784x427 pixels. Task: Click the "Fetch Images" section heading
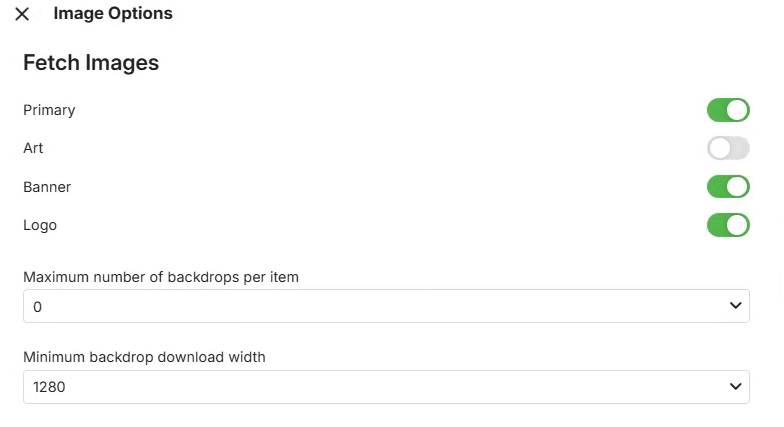coord(91,63)
